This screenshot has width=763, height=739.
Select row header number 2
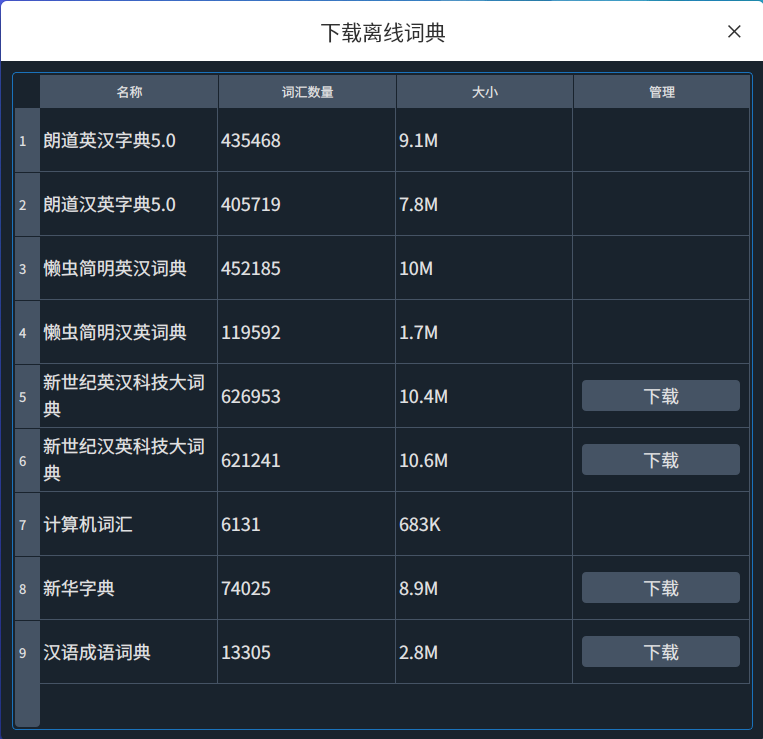[27, 204]
